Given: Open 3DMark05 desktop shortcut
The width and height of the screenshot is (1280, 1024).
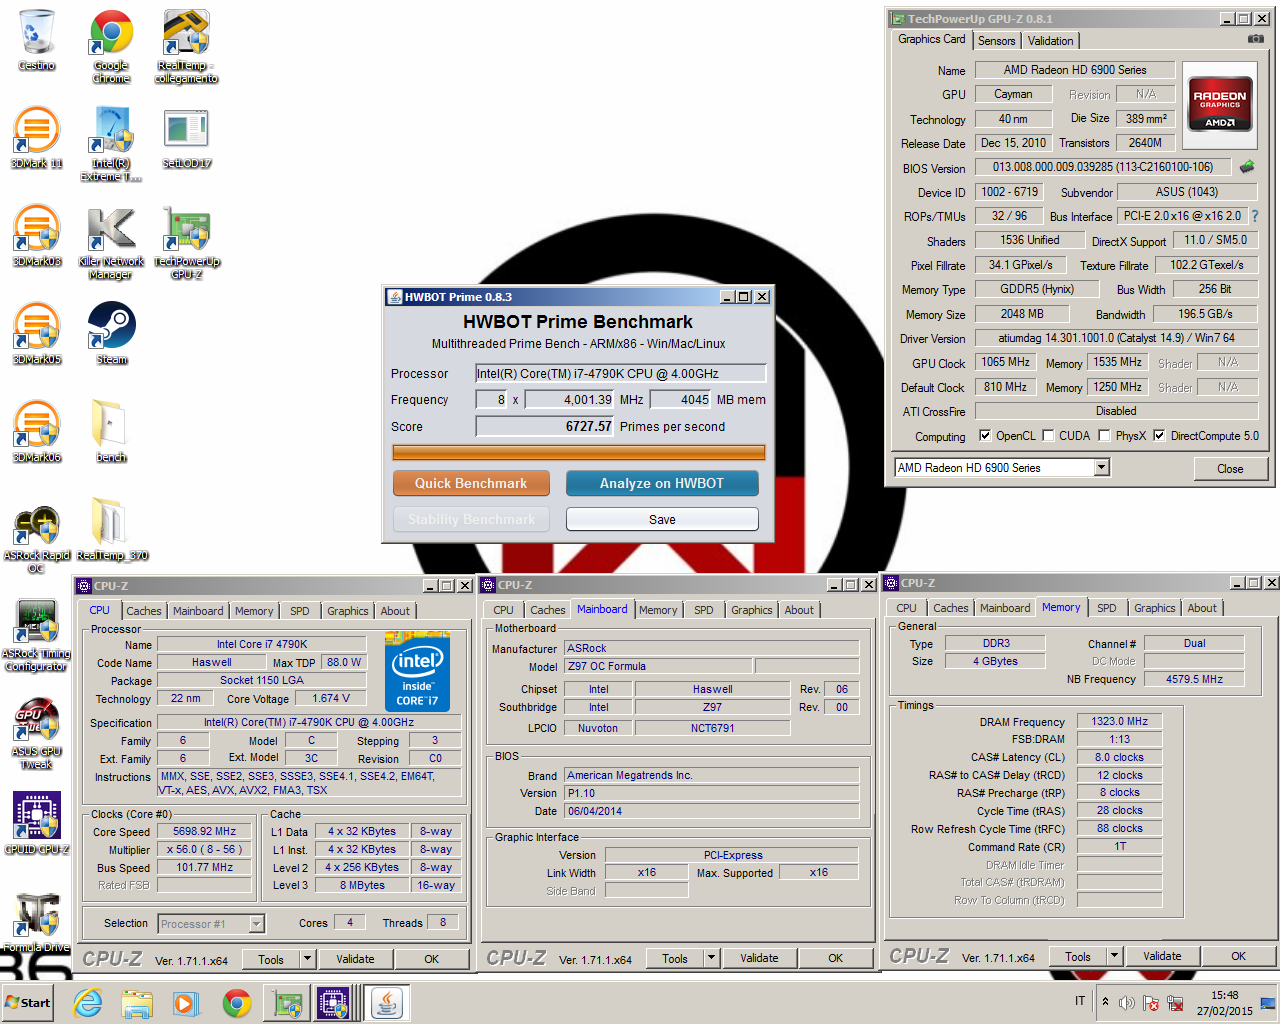Looking at the screenshot, I should click(37, 334).
